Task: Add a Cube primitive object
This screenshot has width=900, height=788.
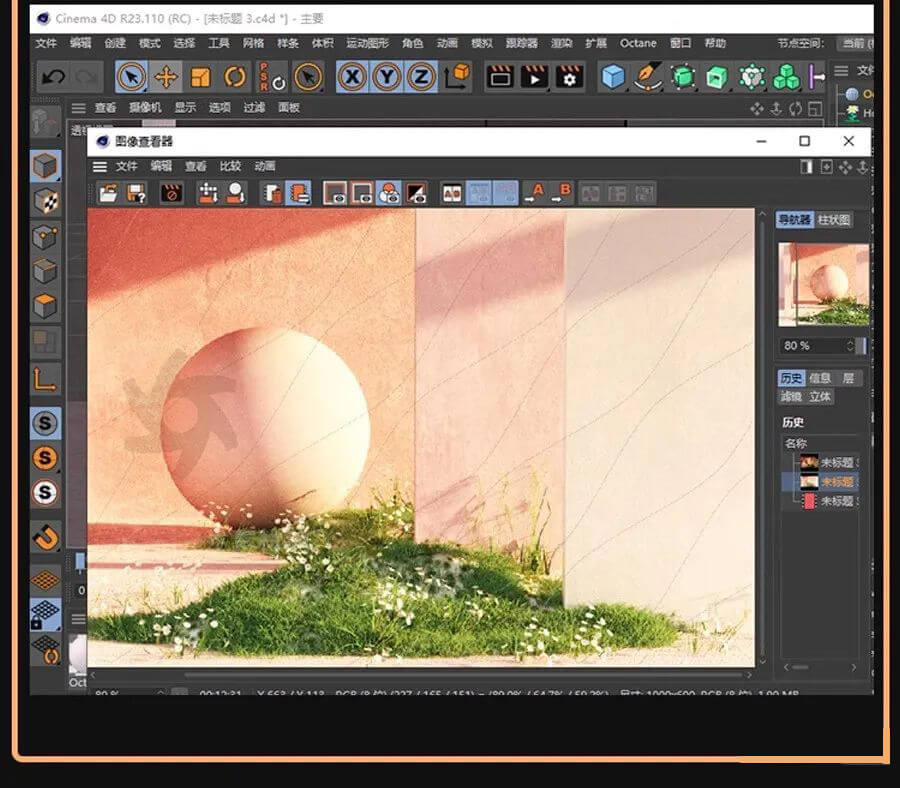Action: tap(613, 77)
